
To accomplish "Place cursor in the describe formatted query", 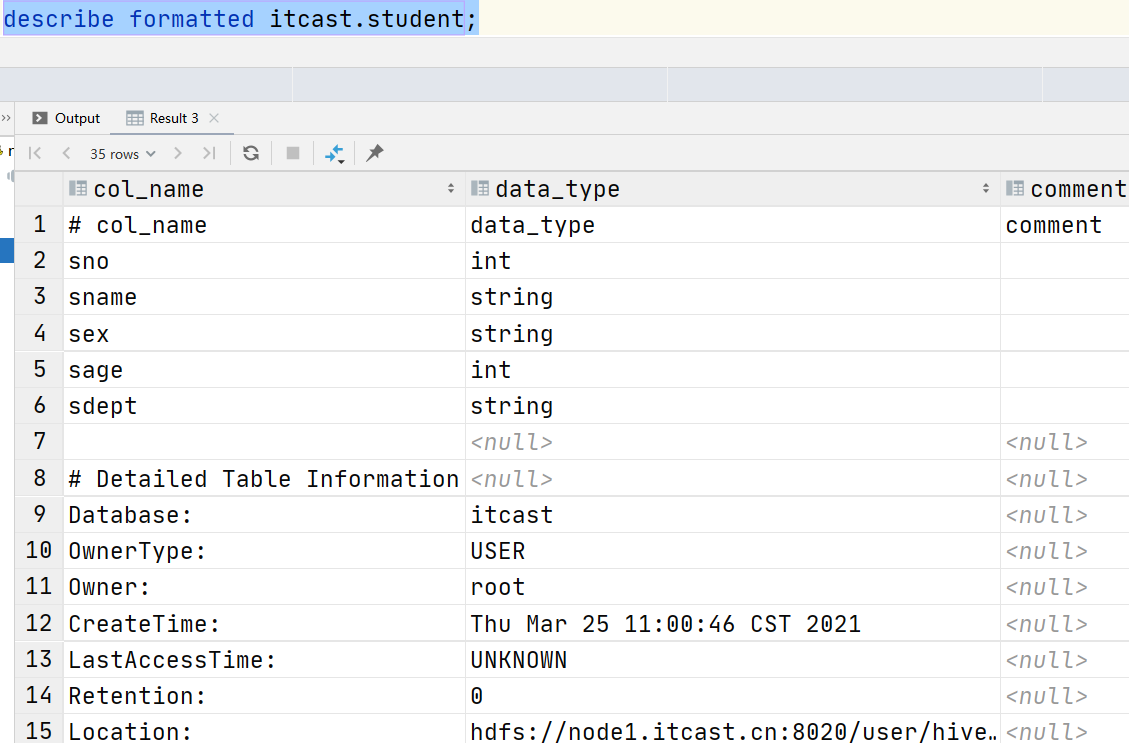I will point(240,19).
